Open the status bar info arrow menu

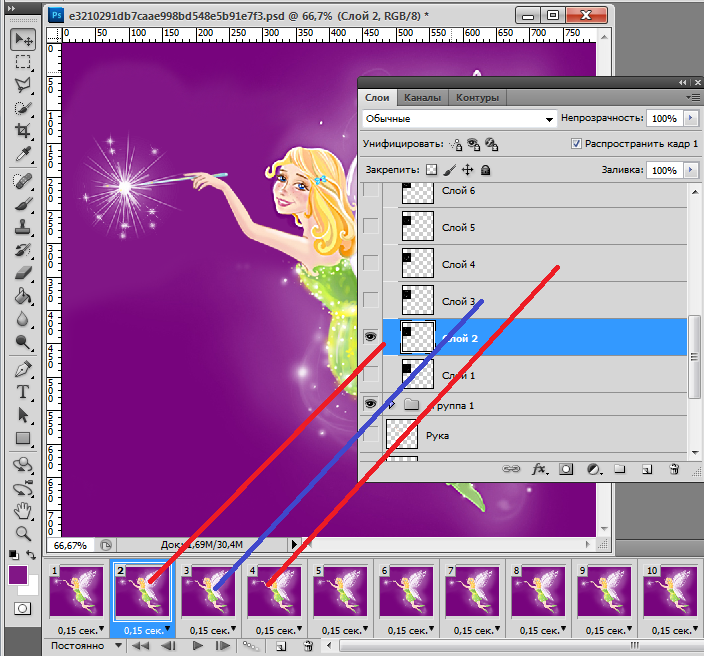pos(294,545)
